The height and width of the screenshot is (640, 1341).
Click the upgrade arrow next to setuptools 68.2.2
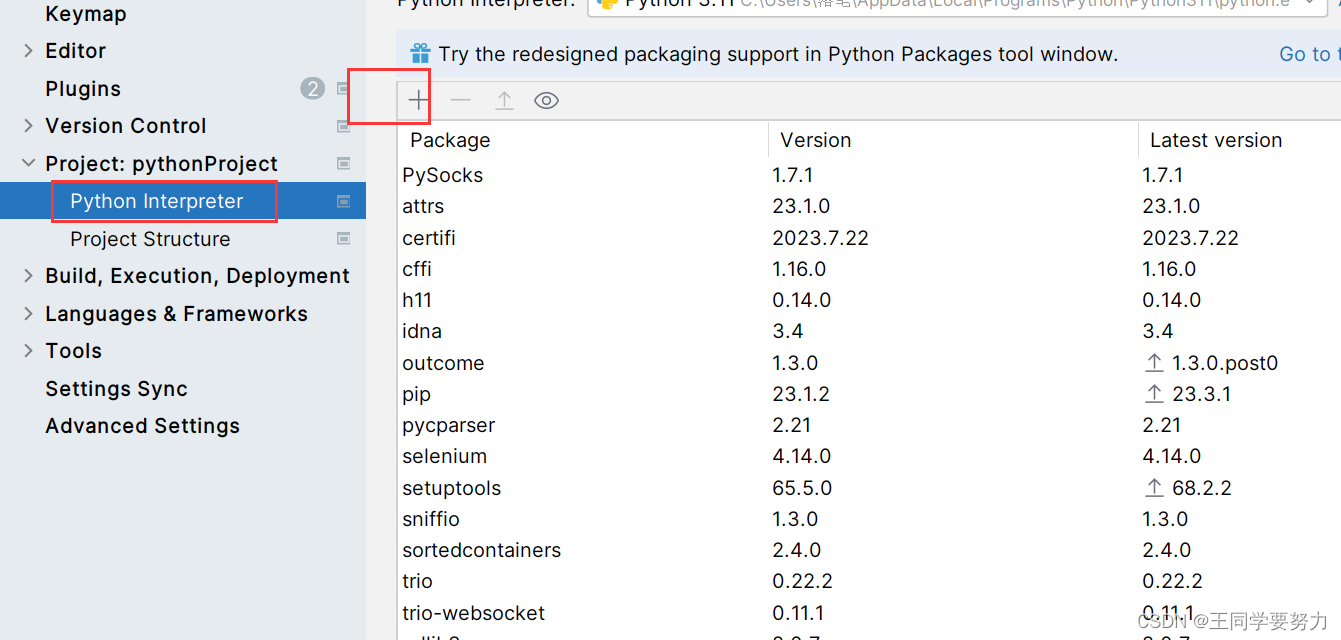[1155, 488]
